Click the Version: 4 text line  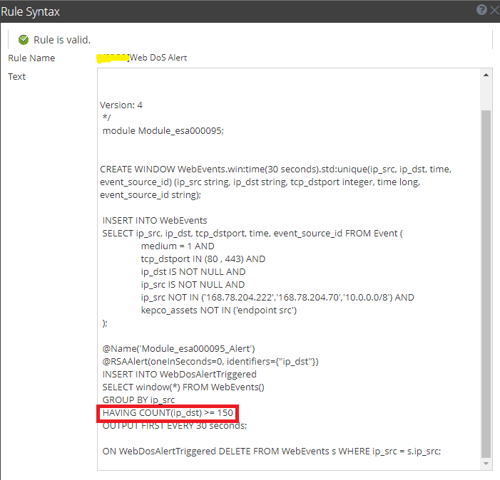click(x=121, y=105)
